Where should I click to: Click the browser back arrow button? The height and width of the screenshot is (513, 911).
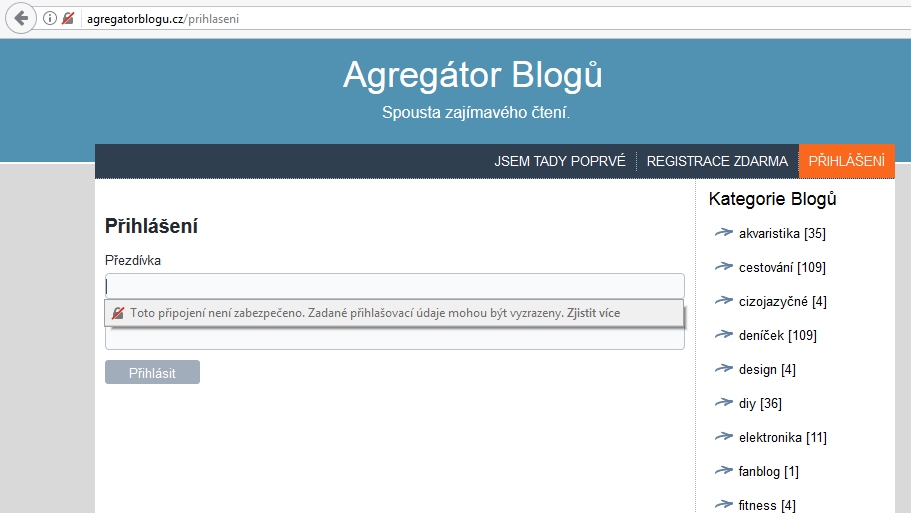pos(21,18)
